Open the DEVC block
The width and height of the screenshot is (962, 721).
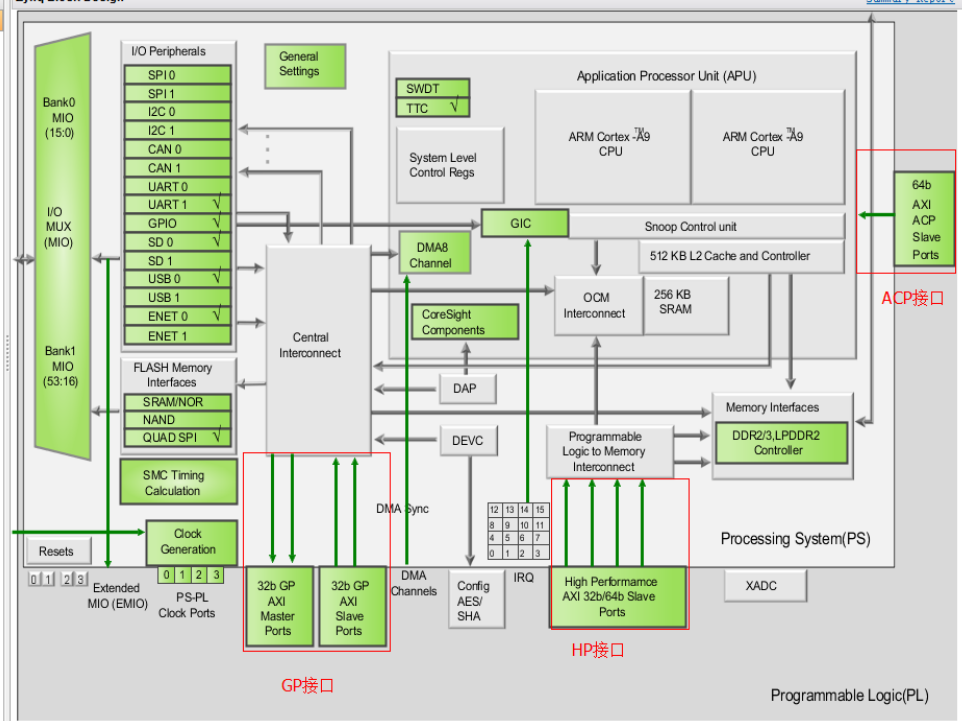(x=467, y=439)
